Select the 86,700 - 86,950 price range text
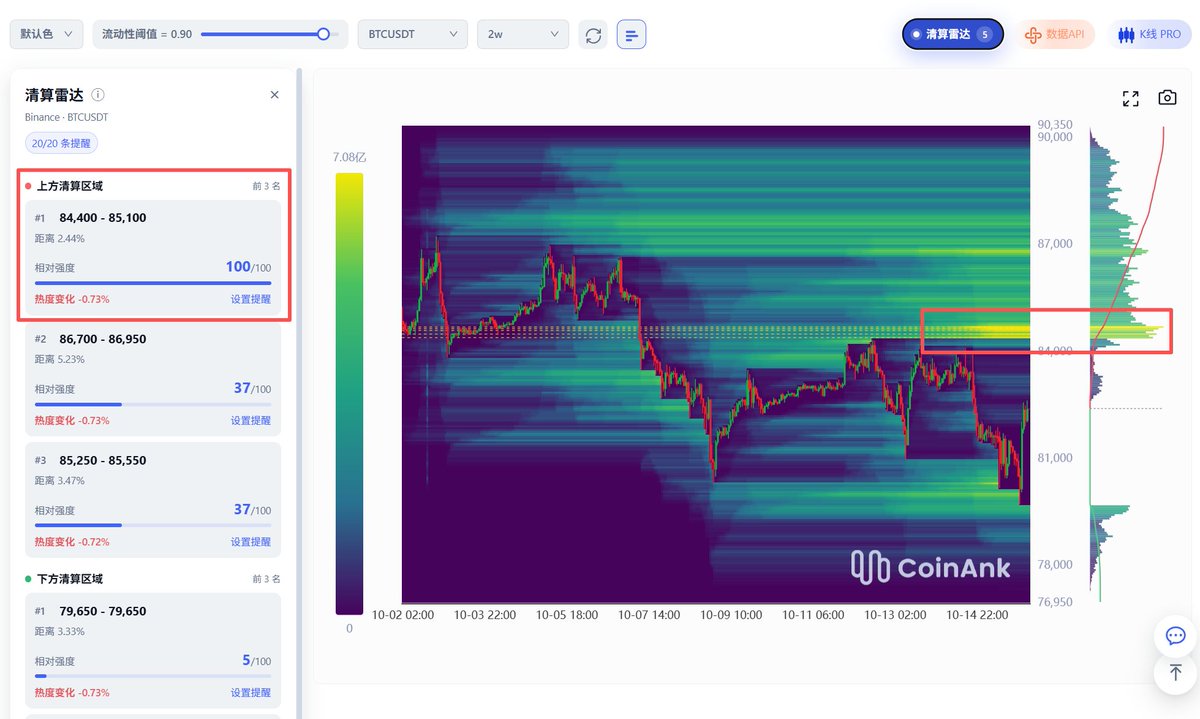This screenshot has height=719, width=1200. click(103, 339)
